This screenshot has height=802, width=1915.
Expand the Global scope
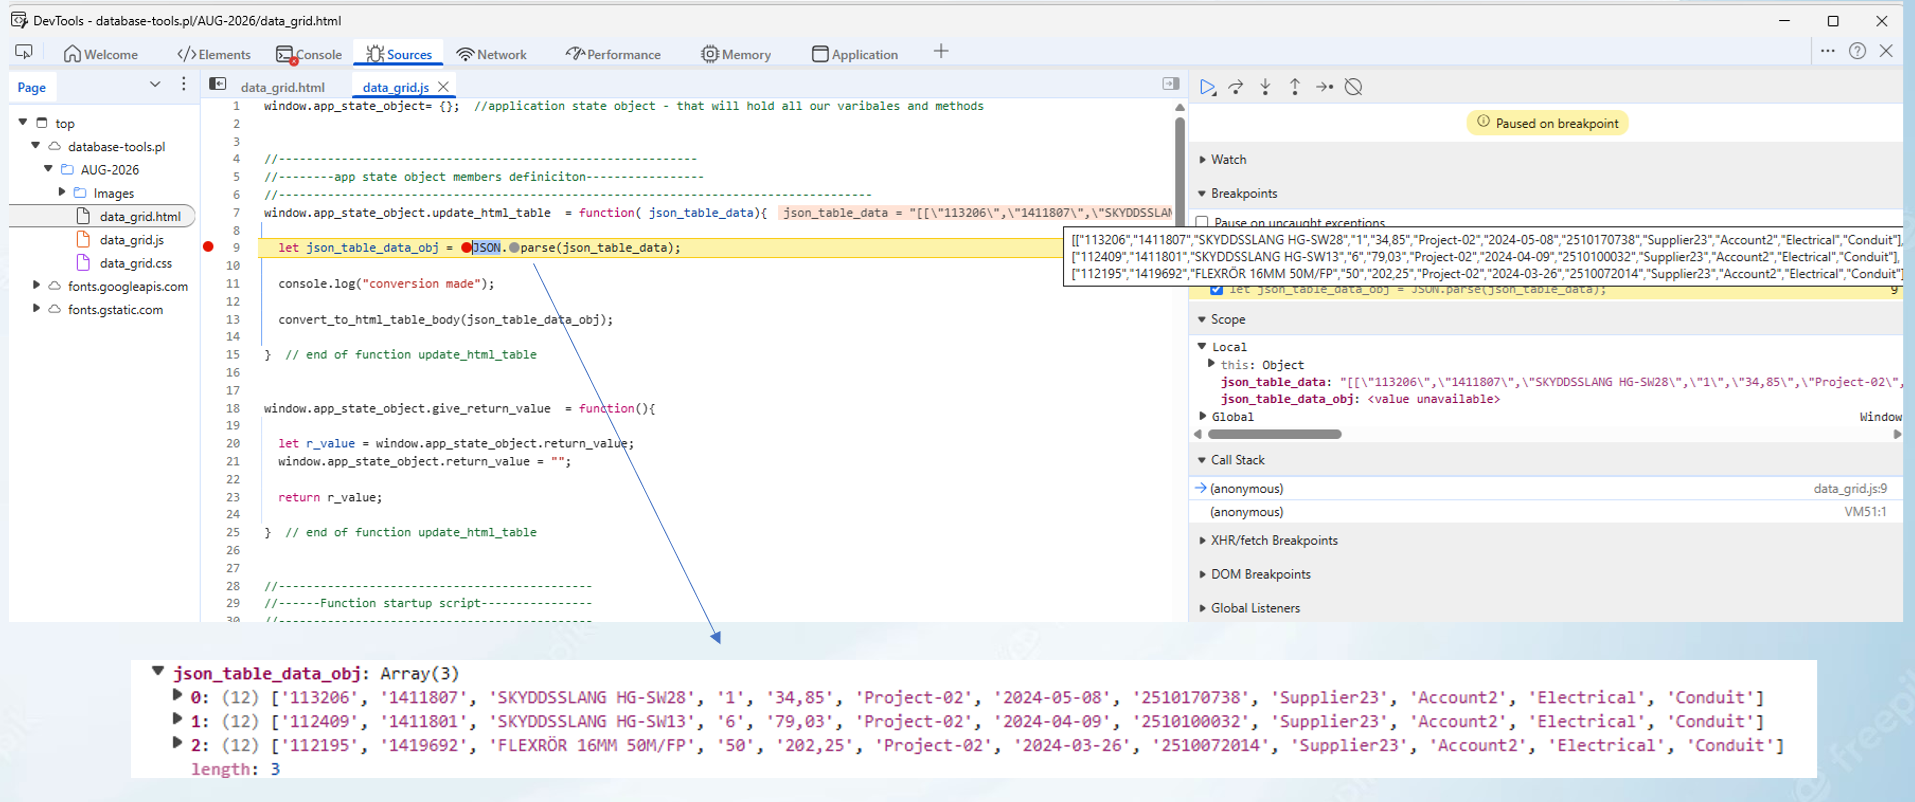coord(1203,416)
